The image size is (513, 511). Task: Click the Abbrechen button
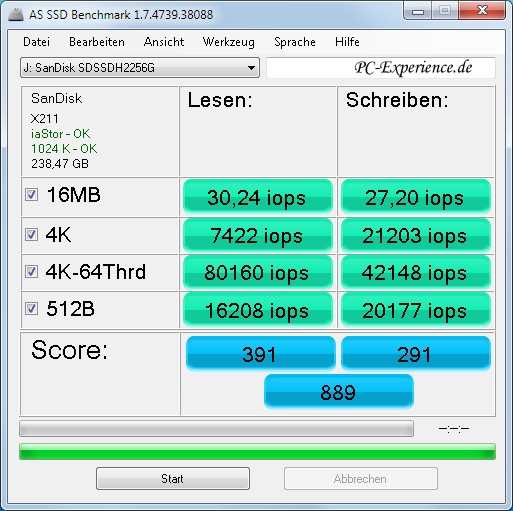tap(360, 479)
